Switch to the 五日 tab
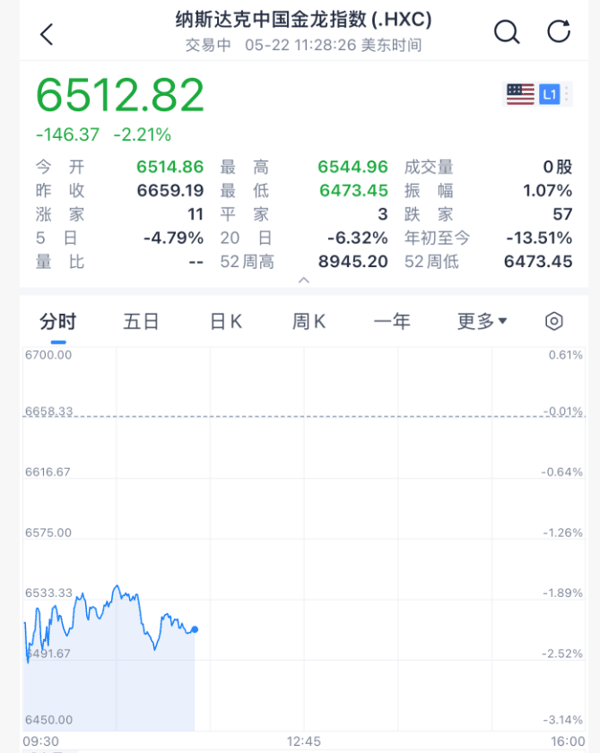 (141, 321)
